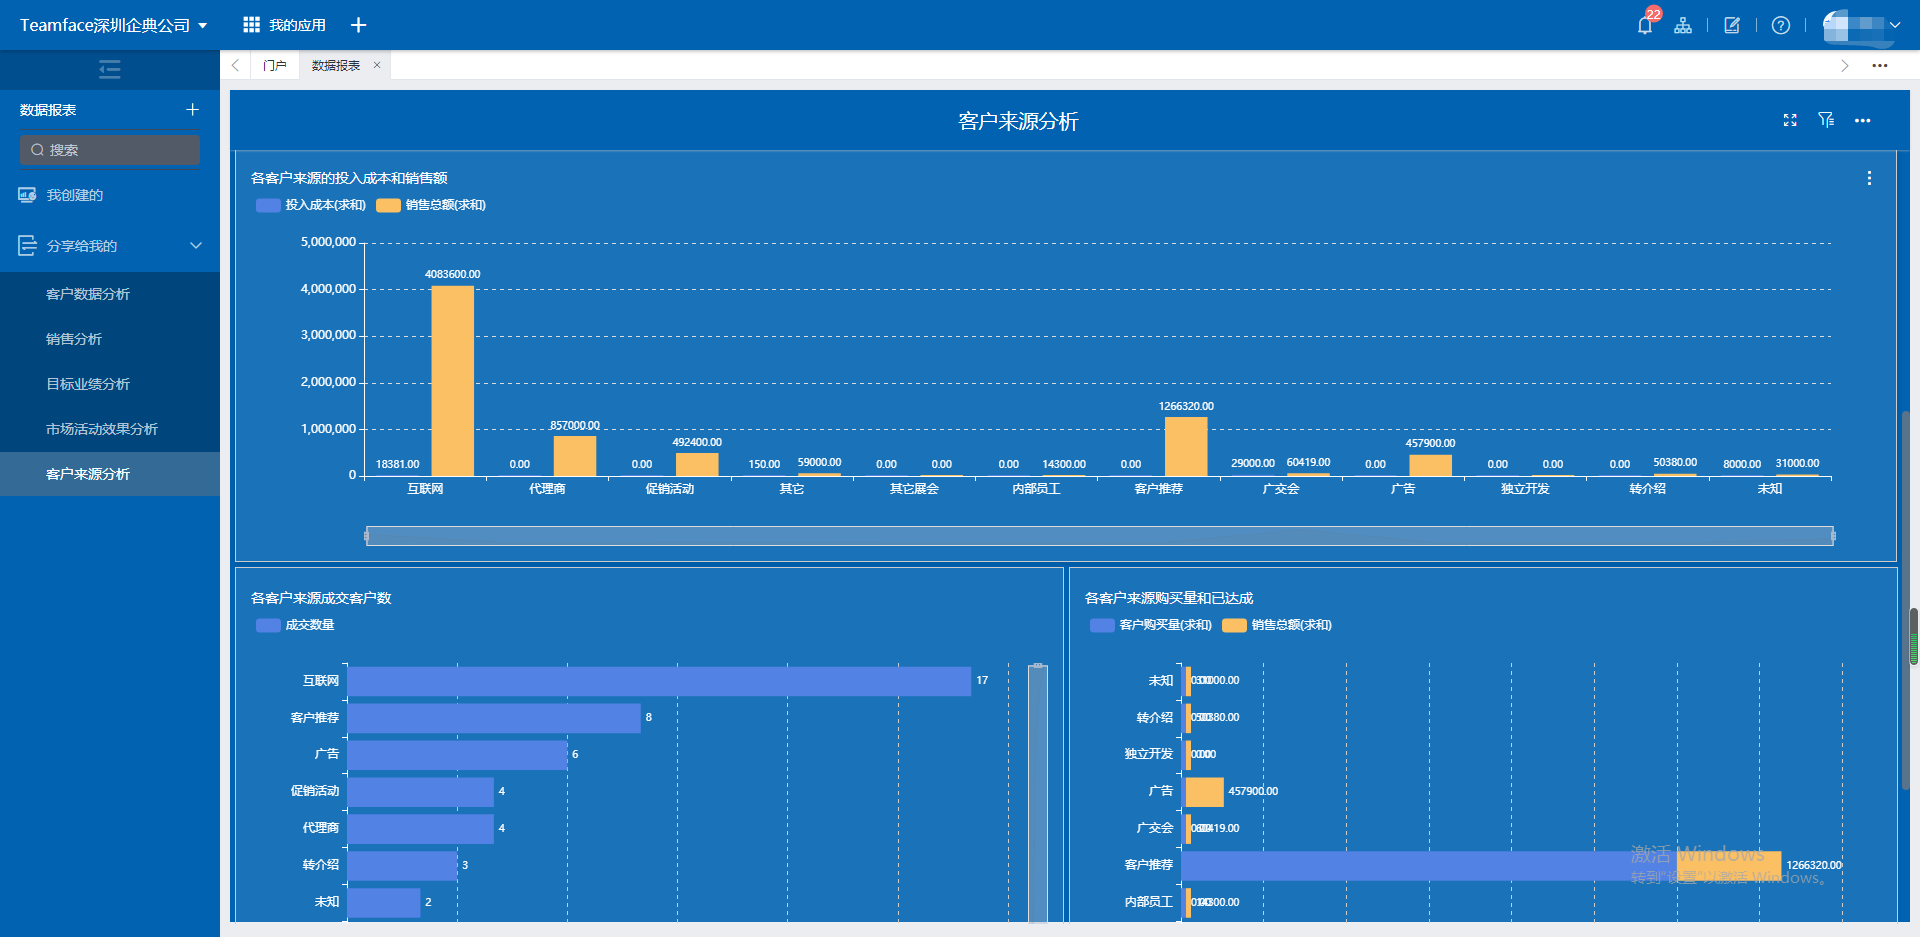Toggle the 投入成本(求和) legend series
The width and height of the screenshot is (1920, 937).
(311, 205)
